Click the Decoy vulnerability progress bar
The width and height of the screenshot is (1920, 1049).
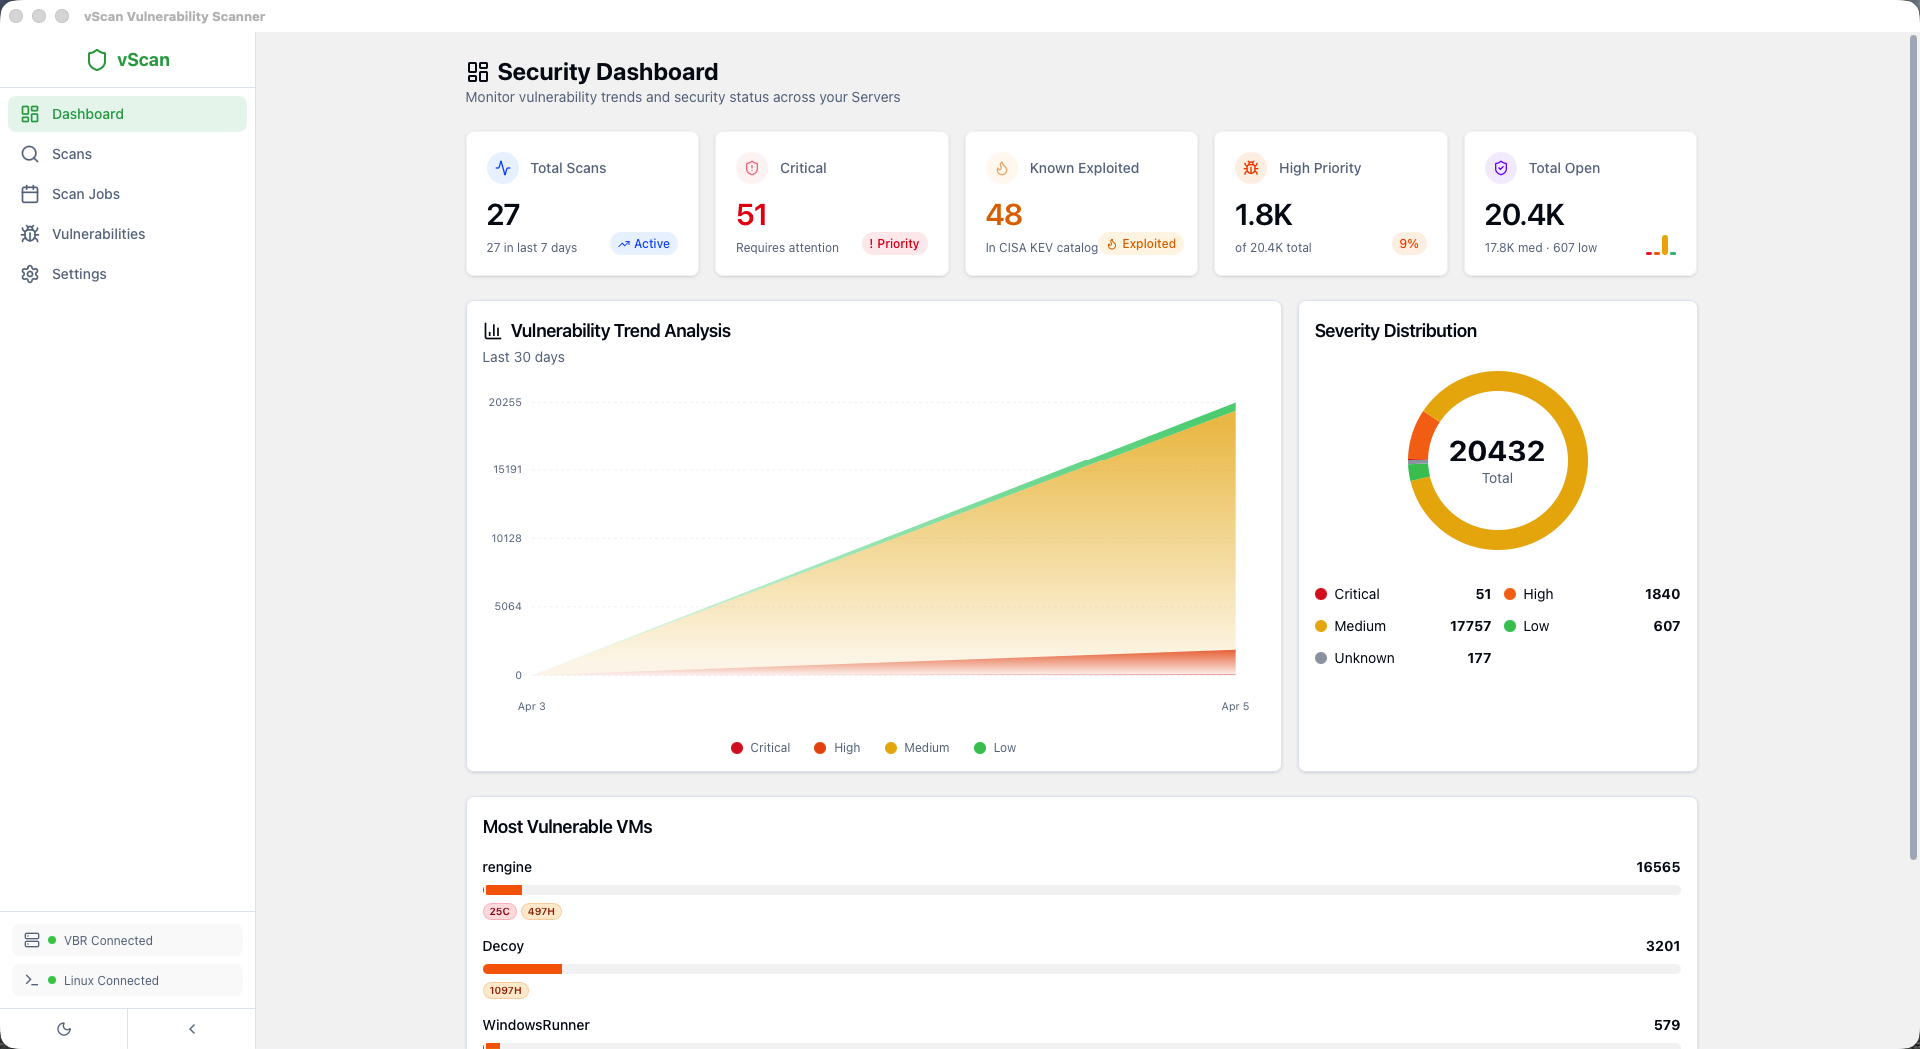point(1081,969)
